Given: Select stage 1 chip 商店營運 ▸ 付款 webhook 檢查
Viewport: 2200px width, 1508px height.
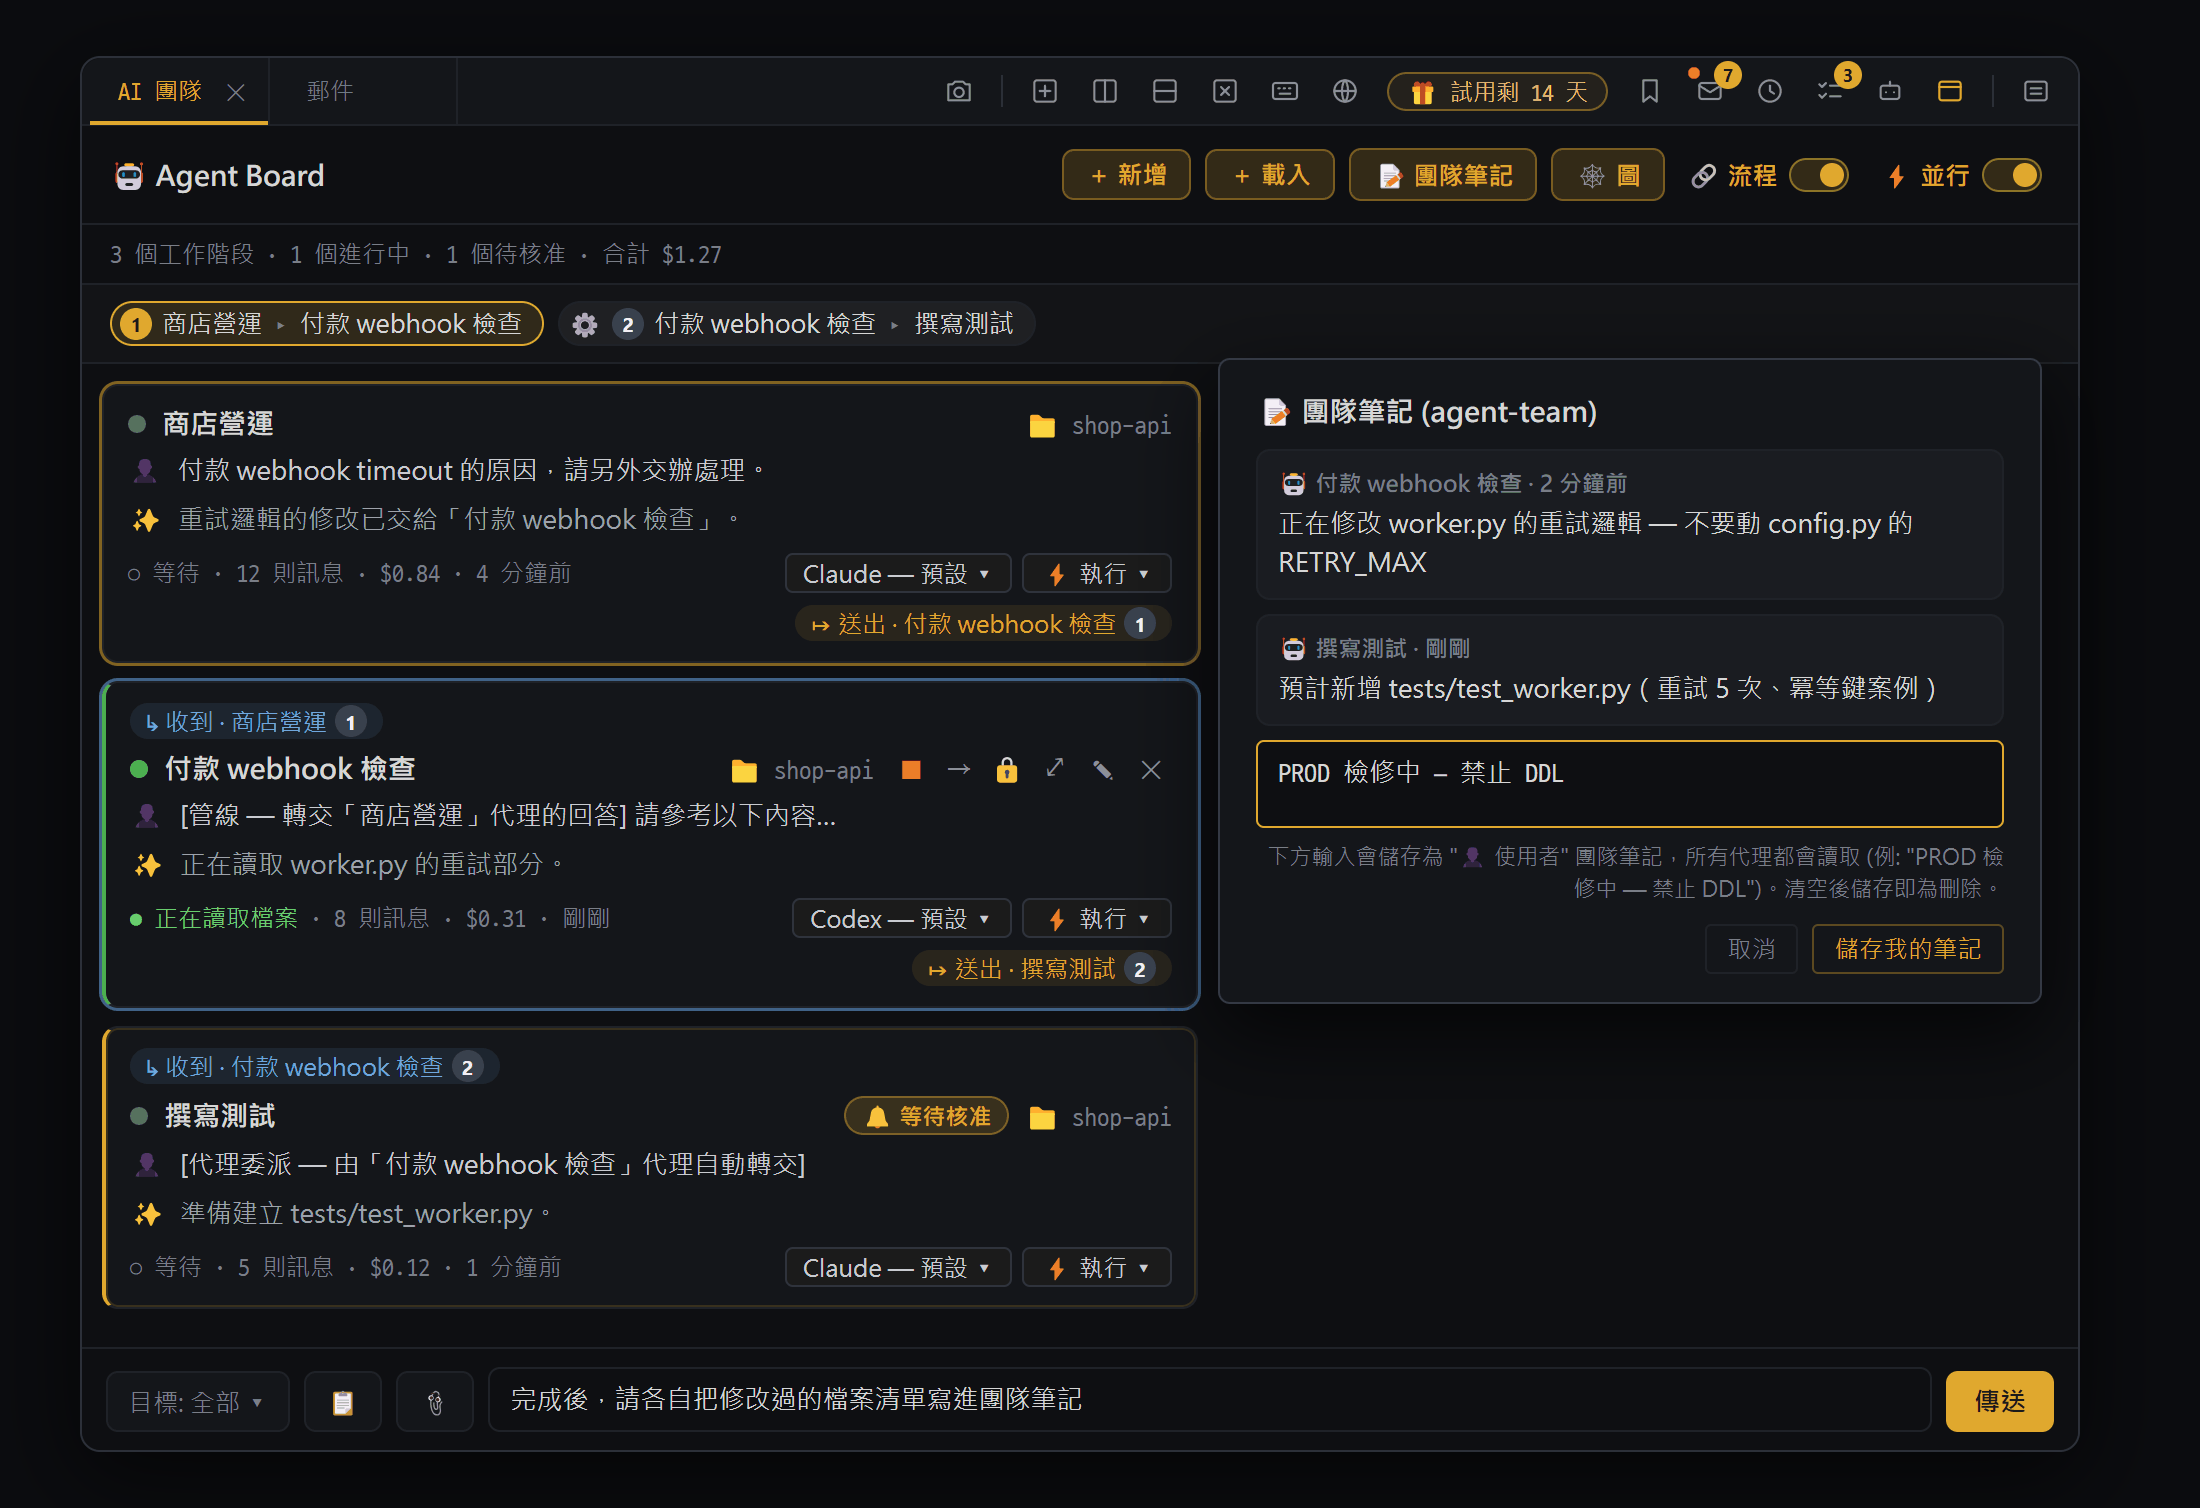Looking at the screenshot, I should coord(327,324).
